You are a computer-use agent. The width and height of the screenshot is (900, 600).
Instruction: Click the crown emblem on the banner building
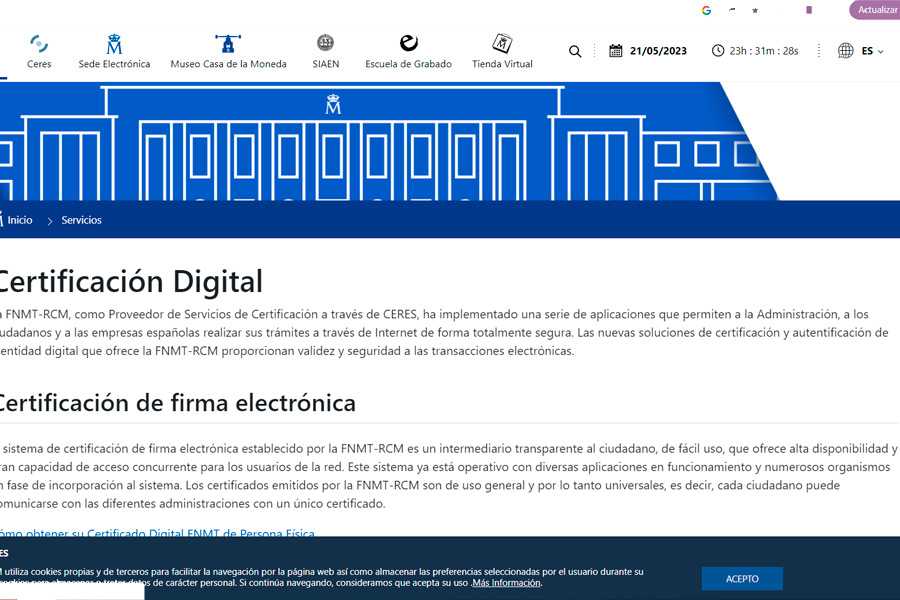[333, 104]
